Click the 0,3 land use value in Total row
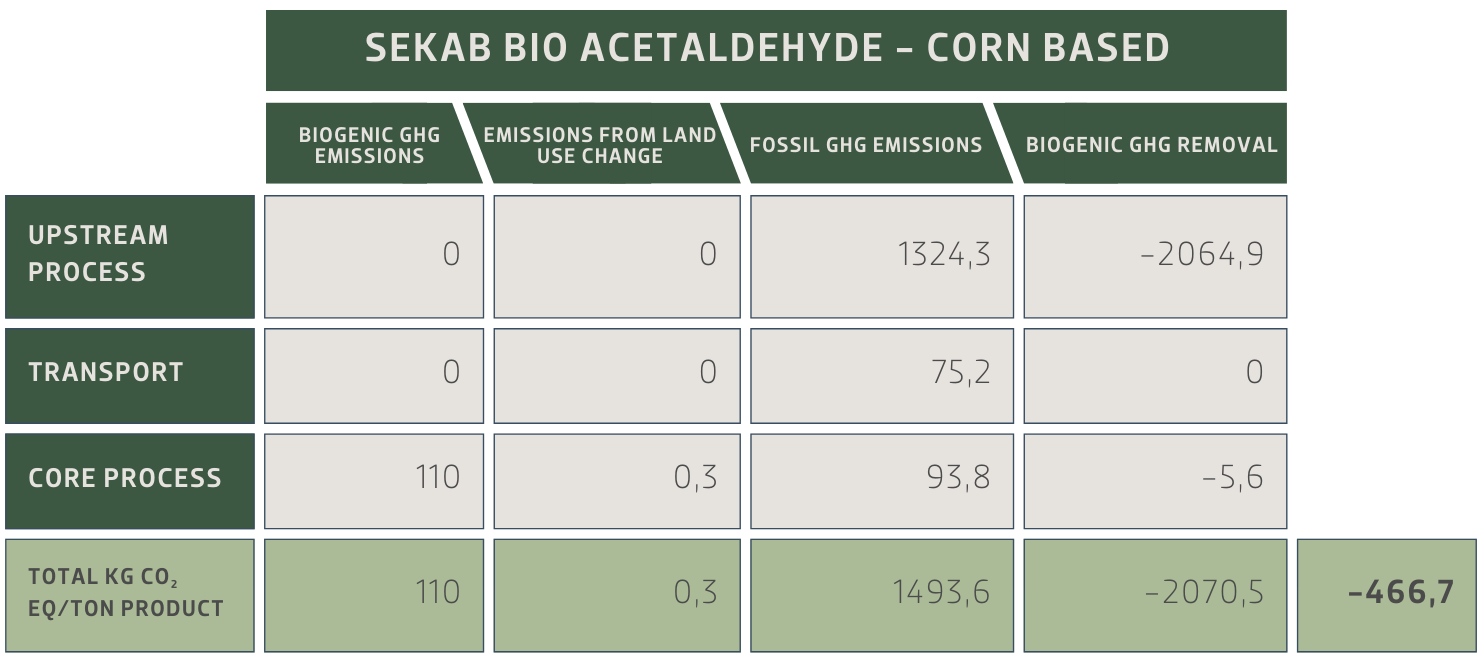 (x=617, y=594)
